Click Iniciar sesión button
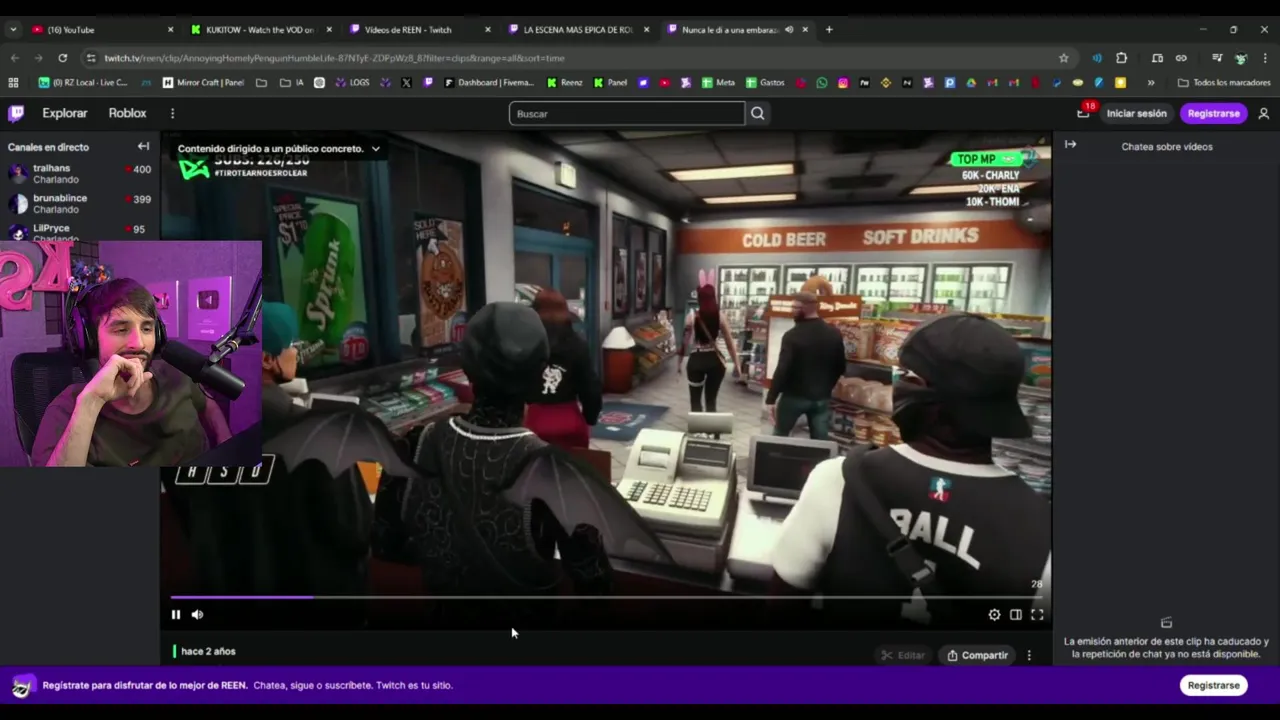This screenshot has height=720, width=1280. click(1137, 113)
